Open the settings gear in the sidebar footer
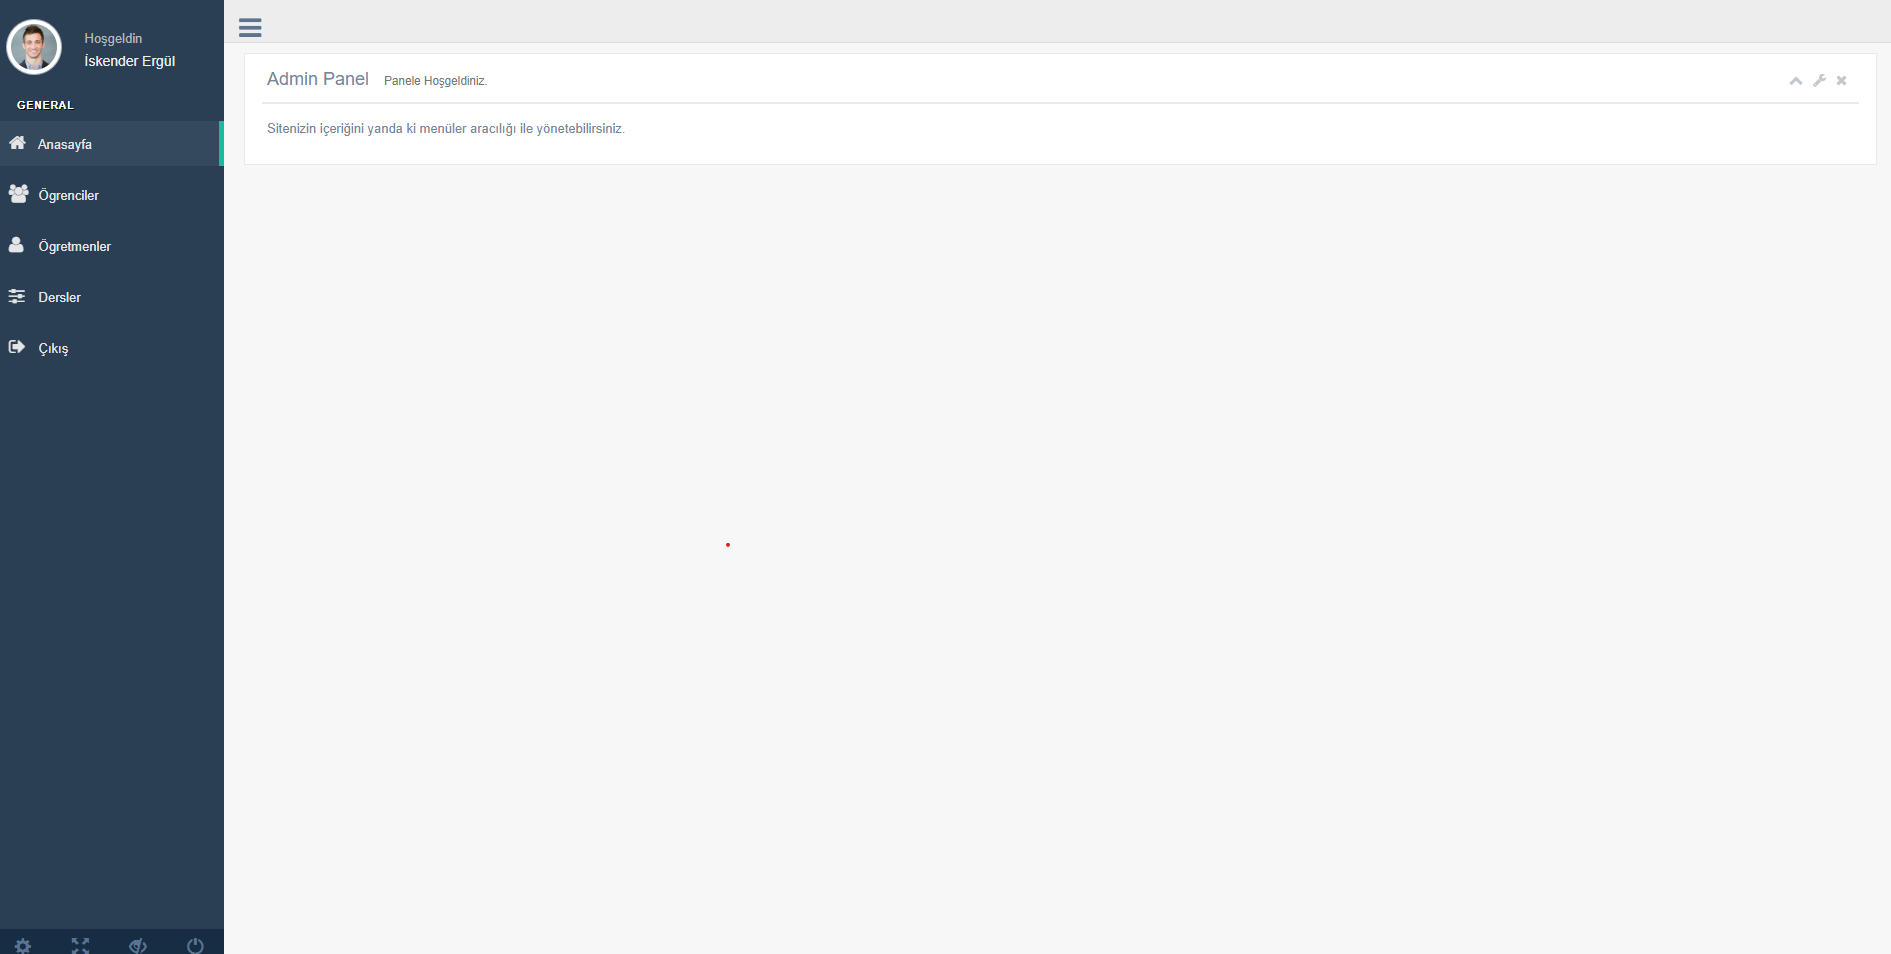Screen dimensions: 1891x954 pyautogui.click(x=23, y=945)
